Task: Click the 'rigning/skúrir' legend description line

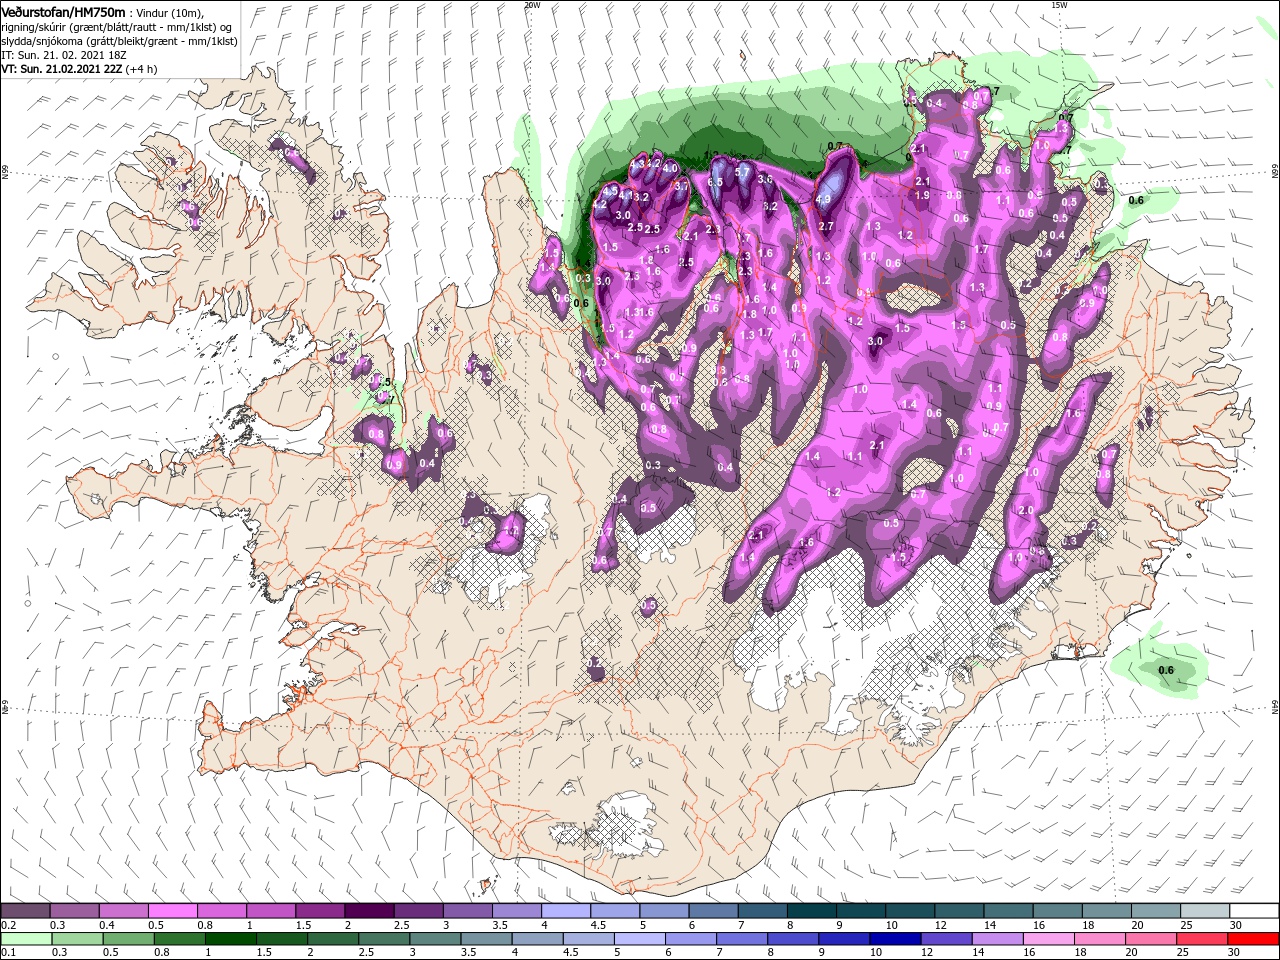Action: 116,27
